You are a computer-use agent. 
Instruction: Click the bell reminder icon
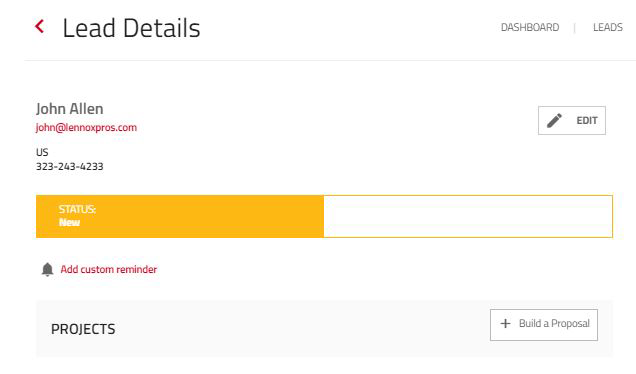point(47,269)
